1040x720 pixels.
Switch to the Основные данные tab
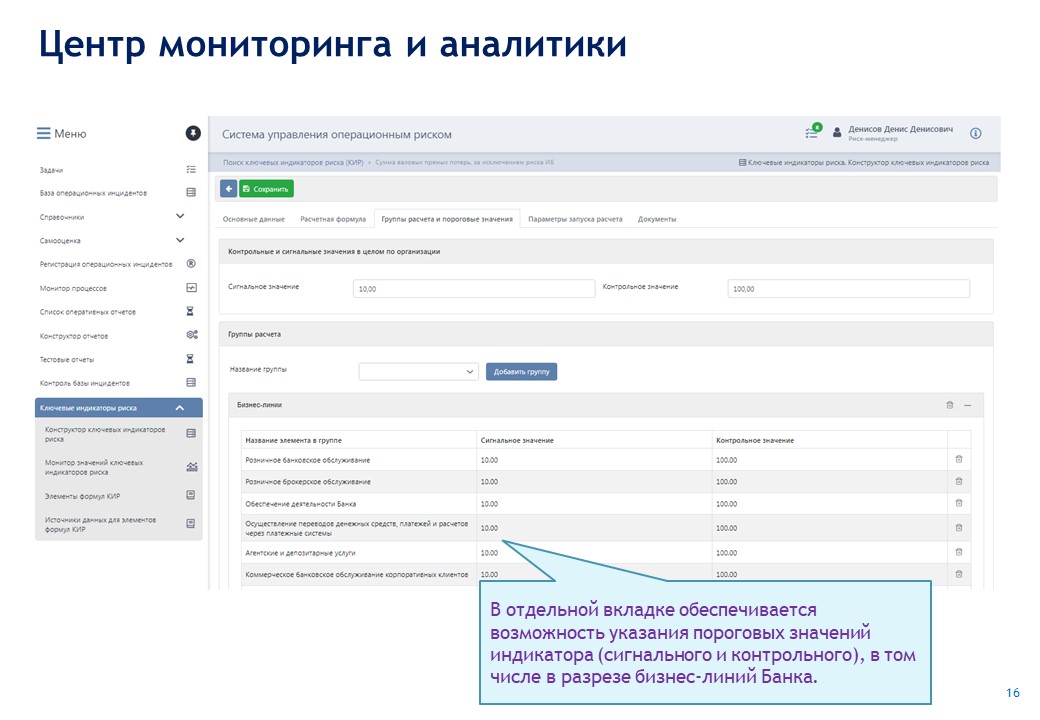point(253,219)
